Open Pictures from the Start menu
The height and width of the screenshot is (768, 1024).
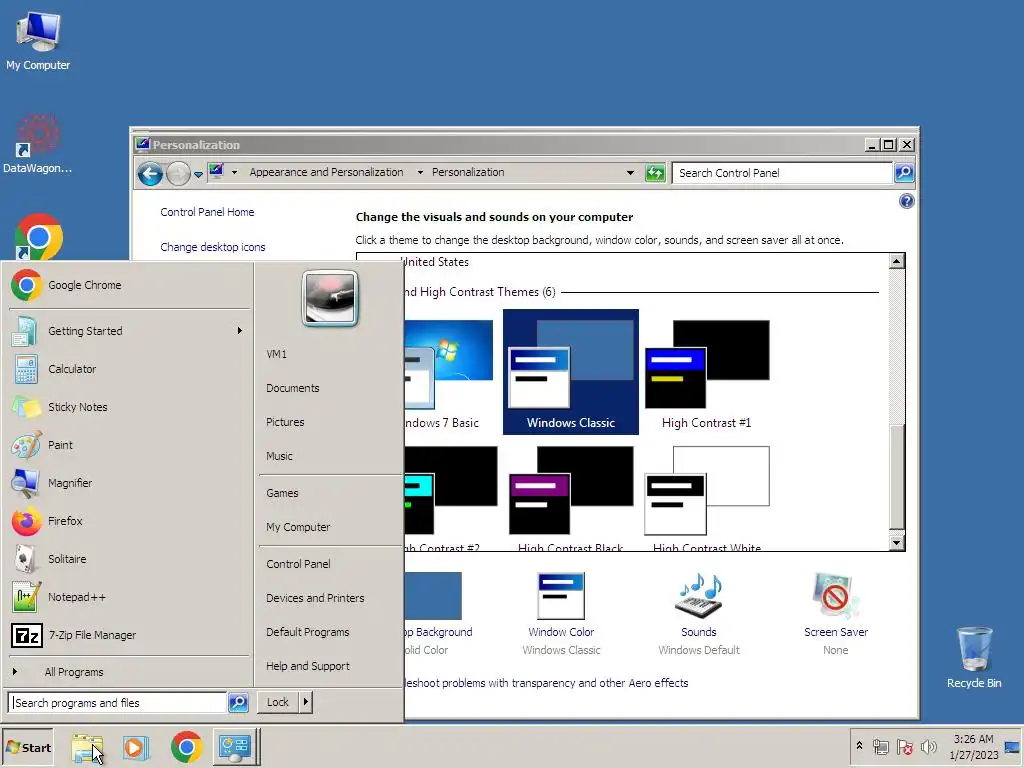(285, 422)
